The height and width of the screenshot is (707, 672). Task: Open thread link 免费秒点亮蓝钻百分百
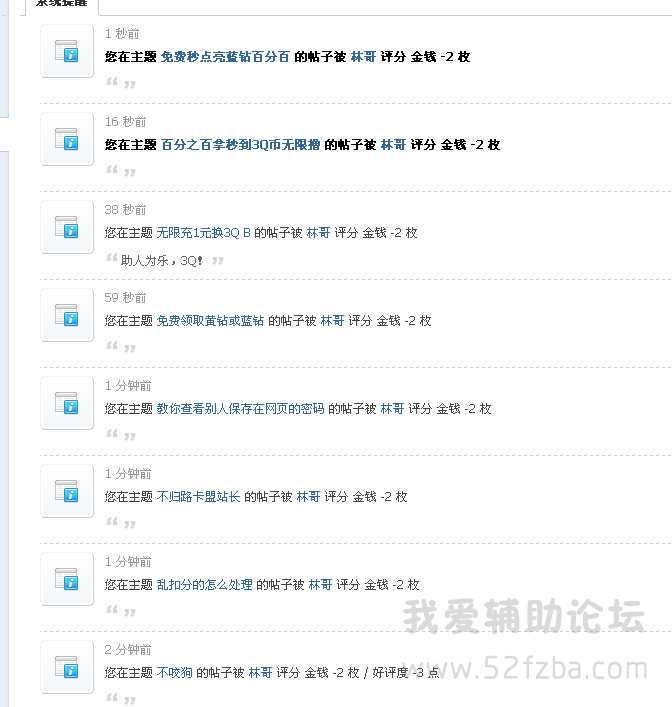pyautogui.click(x=225, y=57)
